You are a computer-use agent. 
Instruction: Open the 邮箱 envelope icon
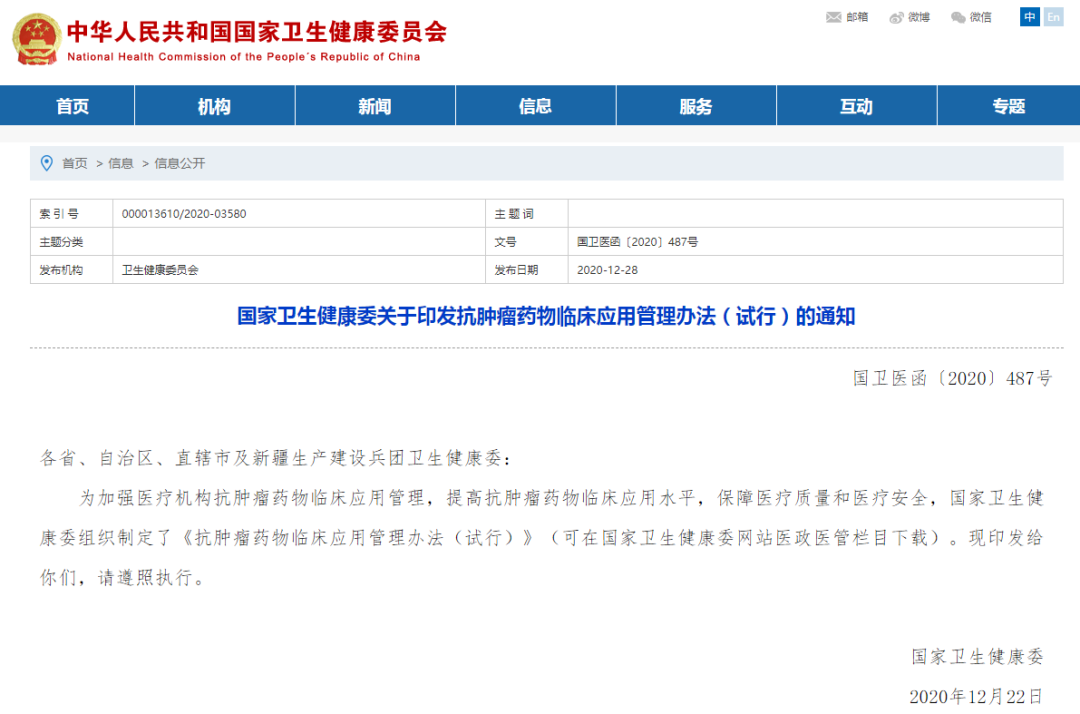833,17
